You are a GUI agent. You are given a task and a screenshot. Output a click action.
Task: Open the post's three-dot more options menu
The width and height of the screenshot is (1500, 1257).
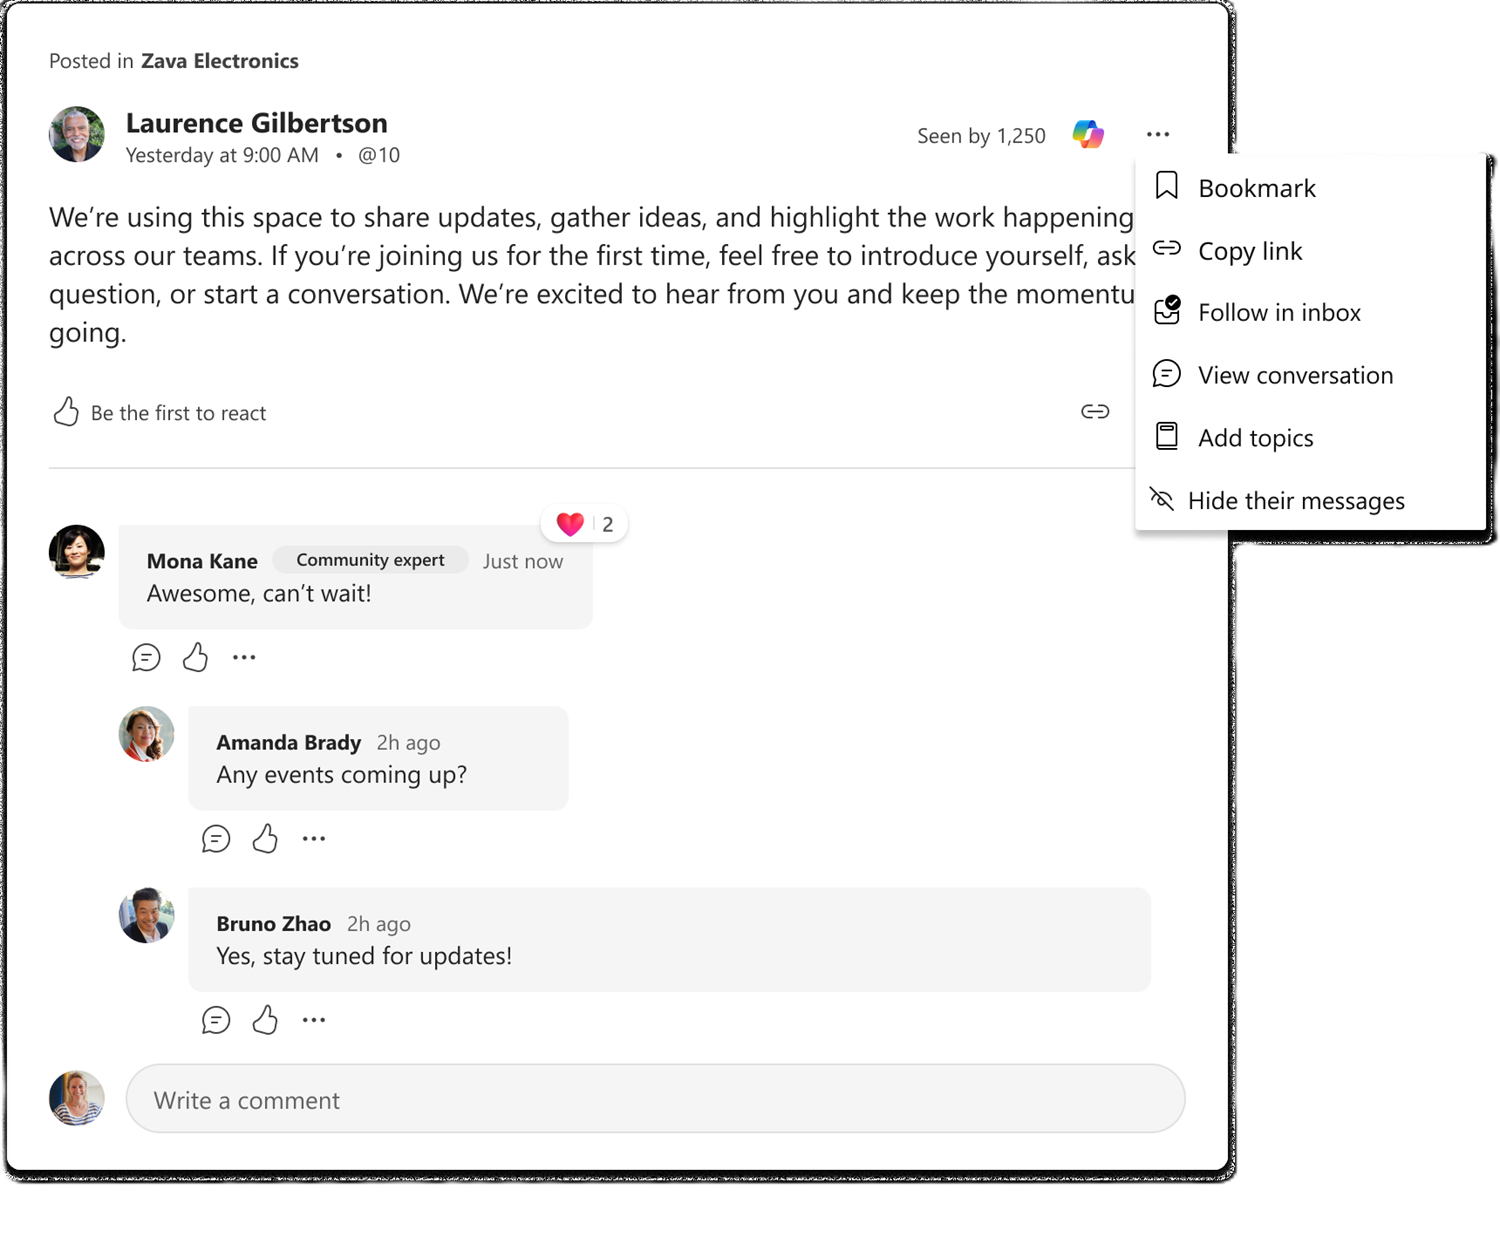[x=1158, y=134]
